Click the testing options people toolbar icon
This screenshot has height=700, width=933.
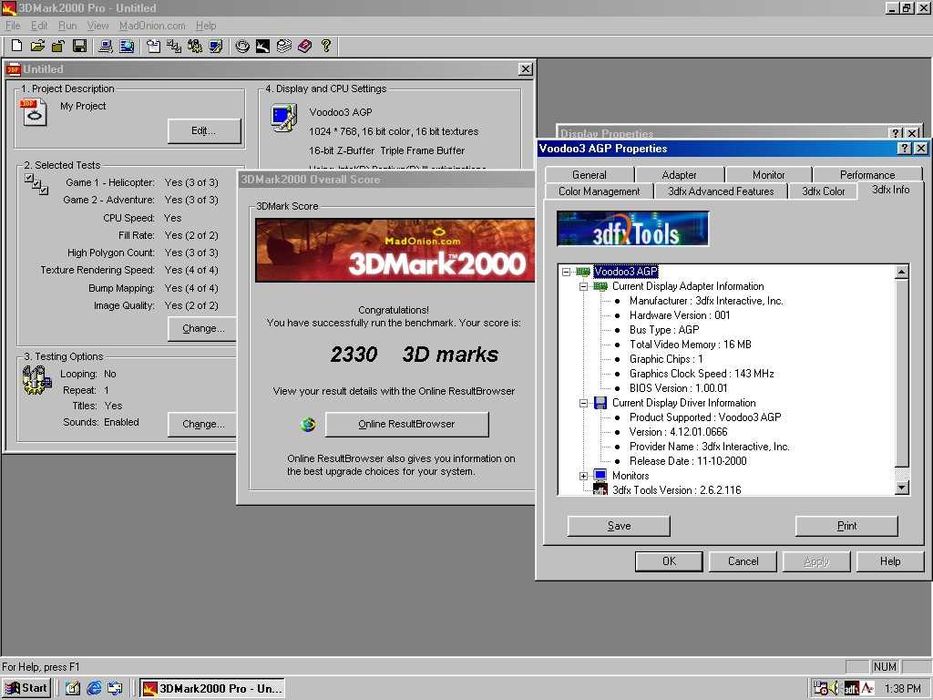(x=195, y=46)
